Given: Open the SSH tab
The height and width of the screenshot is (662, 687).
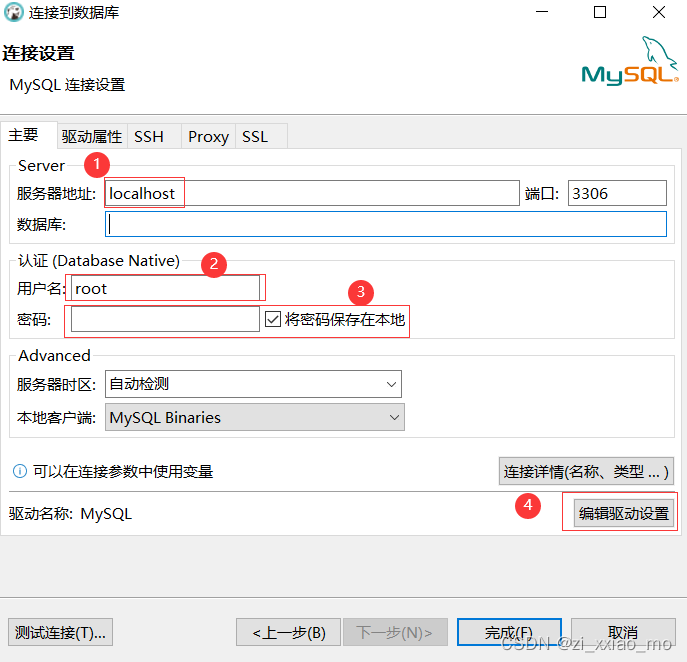Looking at the screenshot, I should (149, 137).
